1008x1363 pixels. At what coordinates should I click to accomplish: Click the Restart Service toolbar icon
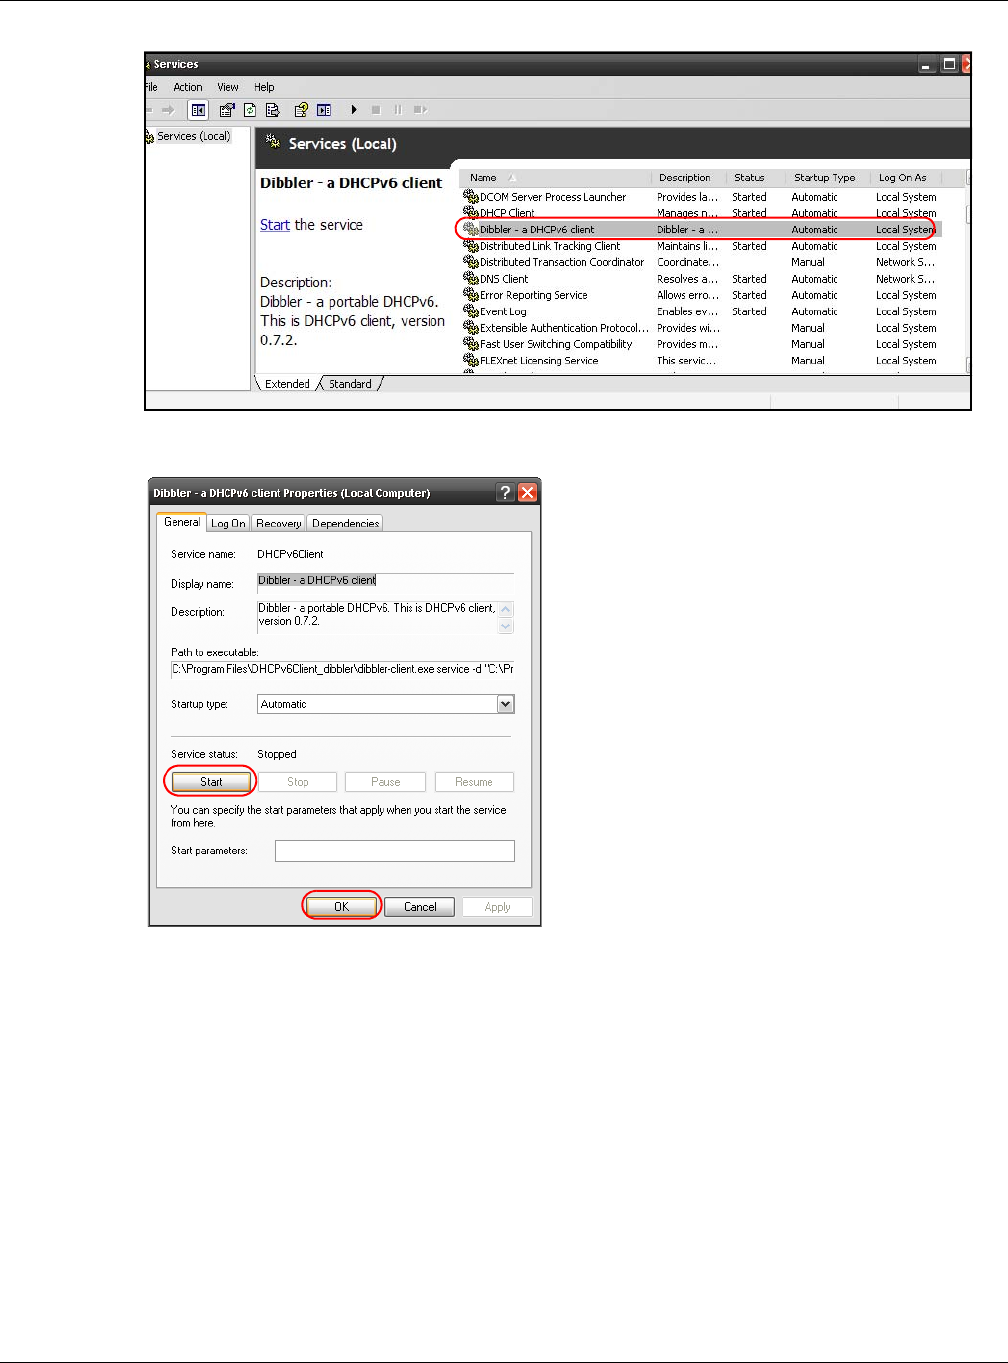coord(420,110)
